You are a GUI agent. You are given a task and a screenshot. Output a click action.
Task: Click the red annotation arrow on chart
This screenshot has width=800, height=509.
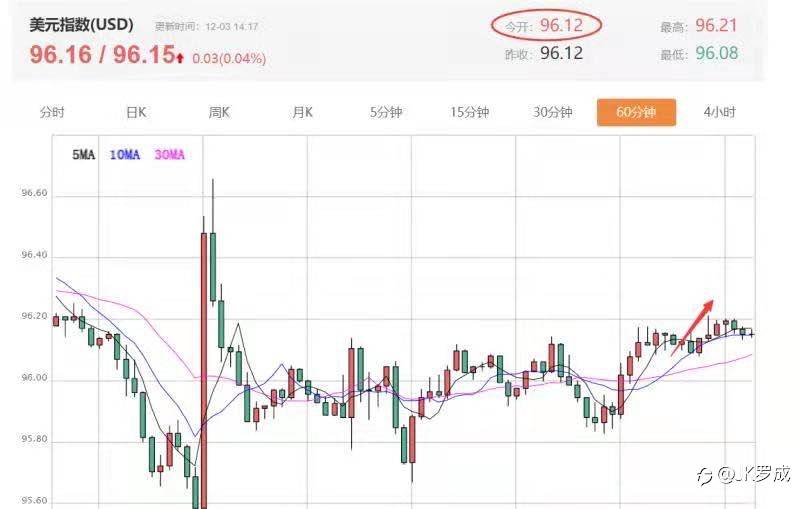click(692, 327)
